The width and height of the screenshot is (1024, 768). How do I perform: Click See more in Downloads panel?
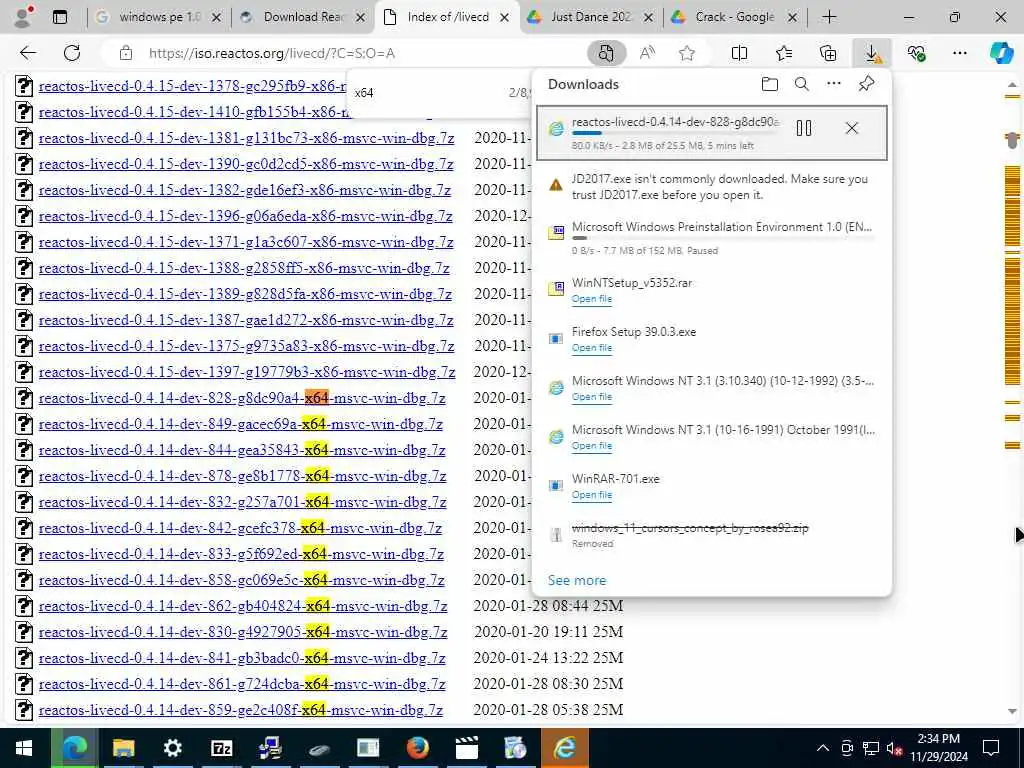tap(577, 580)
